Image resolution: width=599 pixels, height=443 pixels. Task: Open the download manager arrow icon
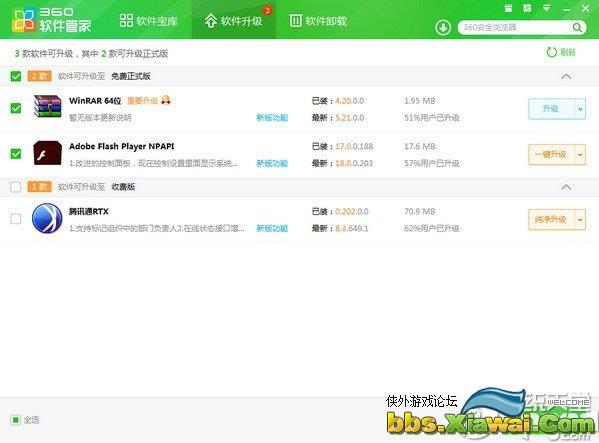coord(443,27)
